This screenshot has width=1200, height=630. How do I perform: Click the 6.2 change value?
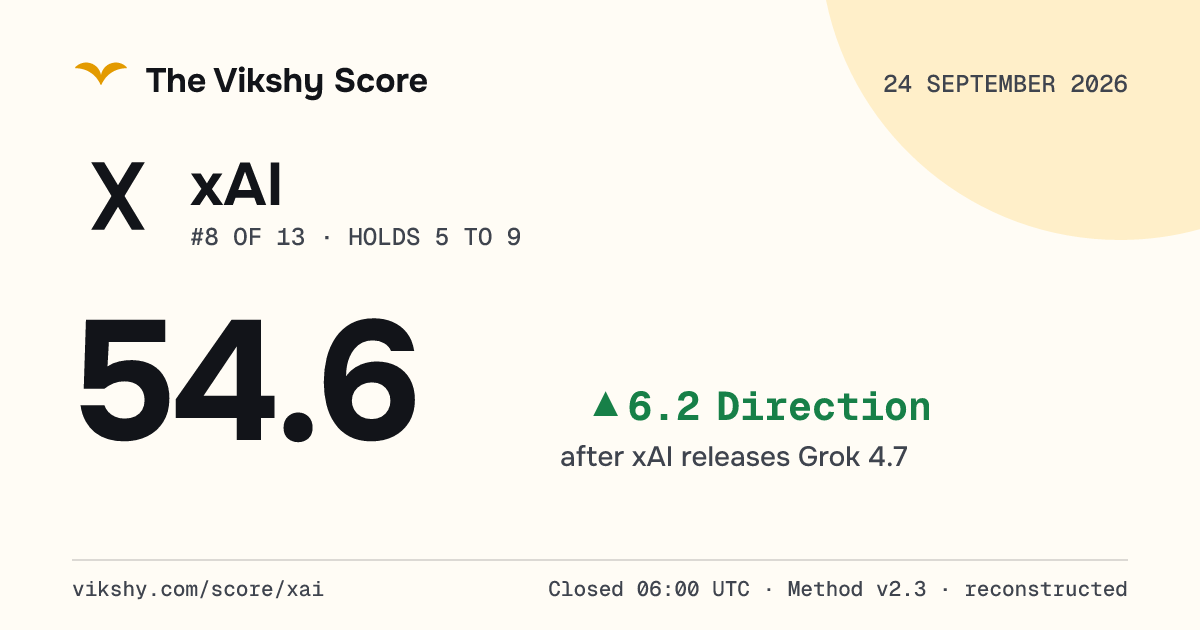[663, 407]
